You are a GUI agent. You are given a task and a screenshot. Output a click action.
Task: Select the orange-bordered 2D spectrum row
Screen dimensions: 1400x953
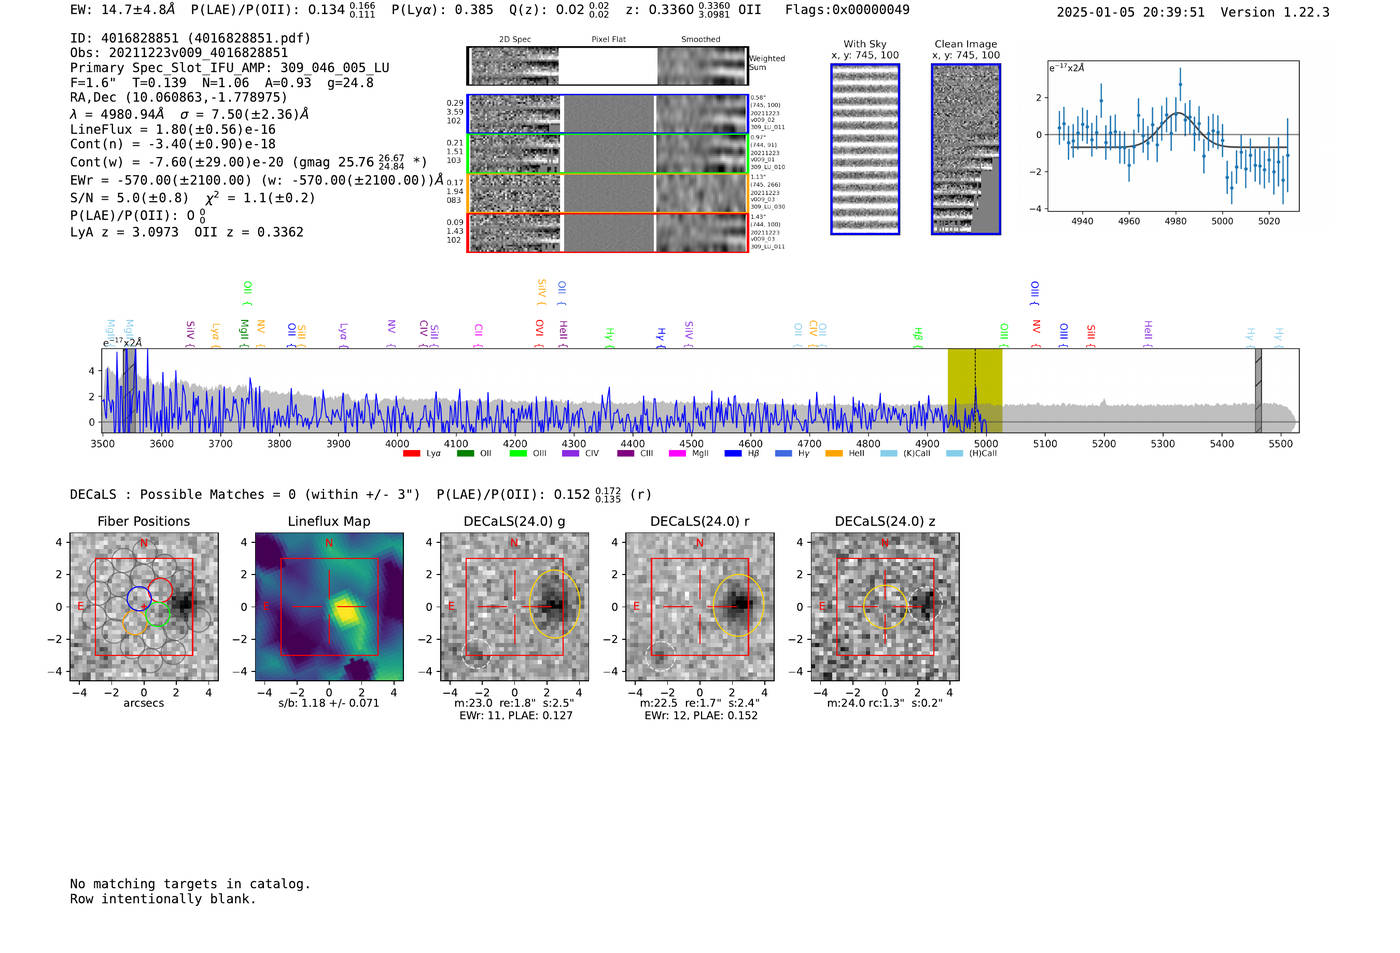tap(608, 193)
